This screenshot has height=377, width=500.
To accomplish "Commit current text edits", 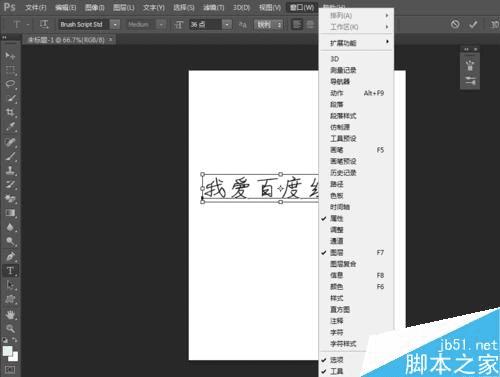I will pos(473,24).
